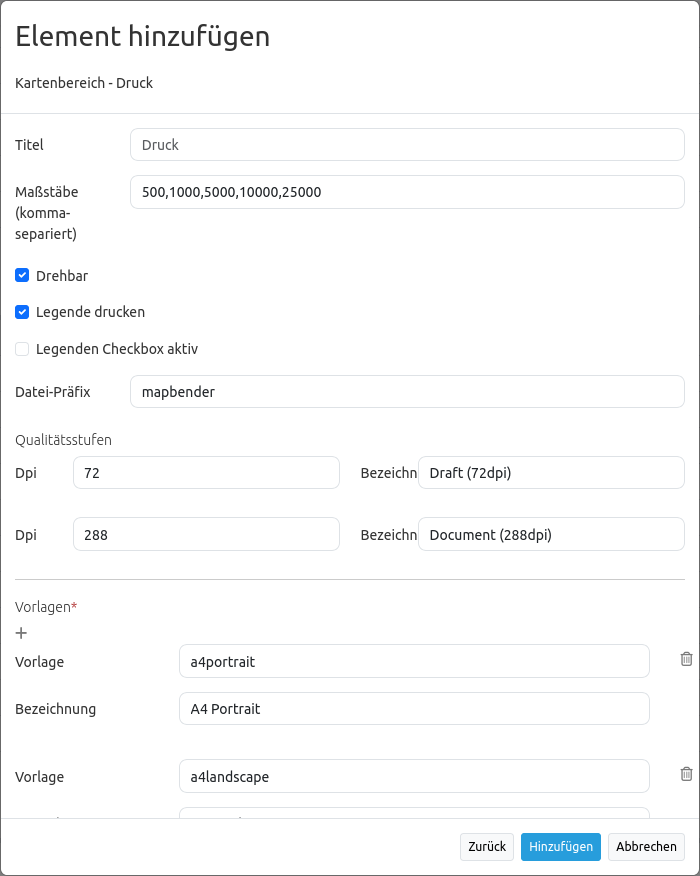This screenshot has width=700, height=876.
Task: Edit the Draft (72dpi) label field
Action: [x=550, y=473]
